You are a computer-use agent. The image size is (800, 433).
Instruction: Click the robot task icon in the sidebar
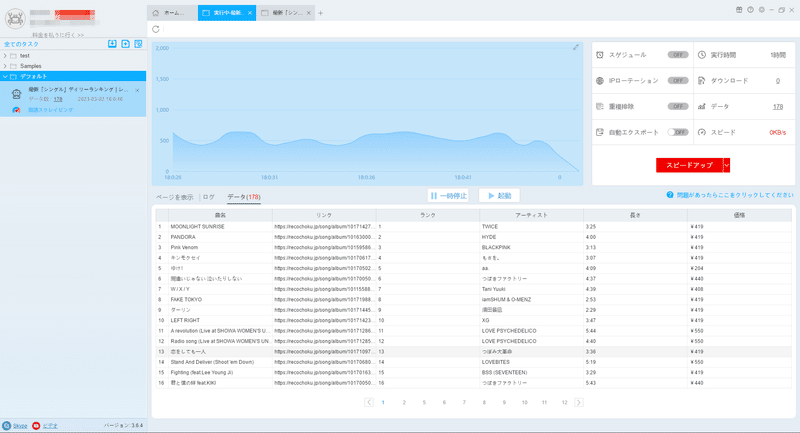coord(16,94)
